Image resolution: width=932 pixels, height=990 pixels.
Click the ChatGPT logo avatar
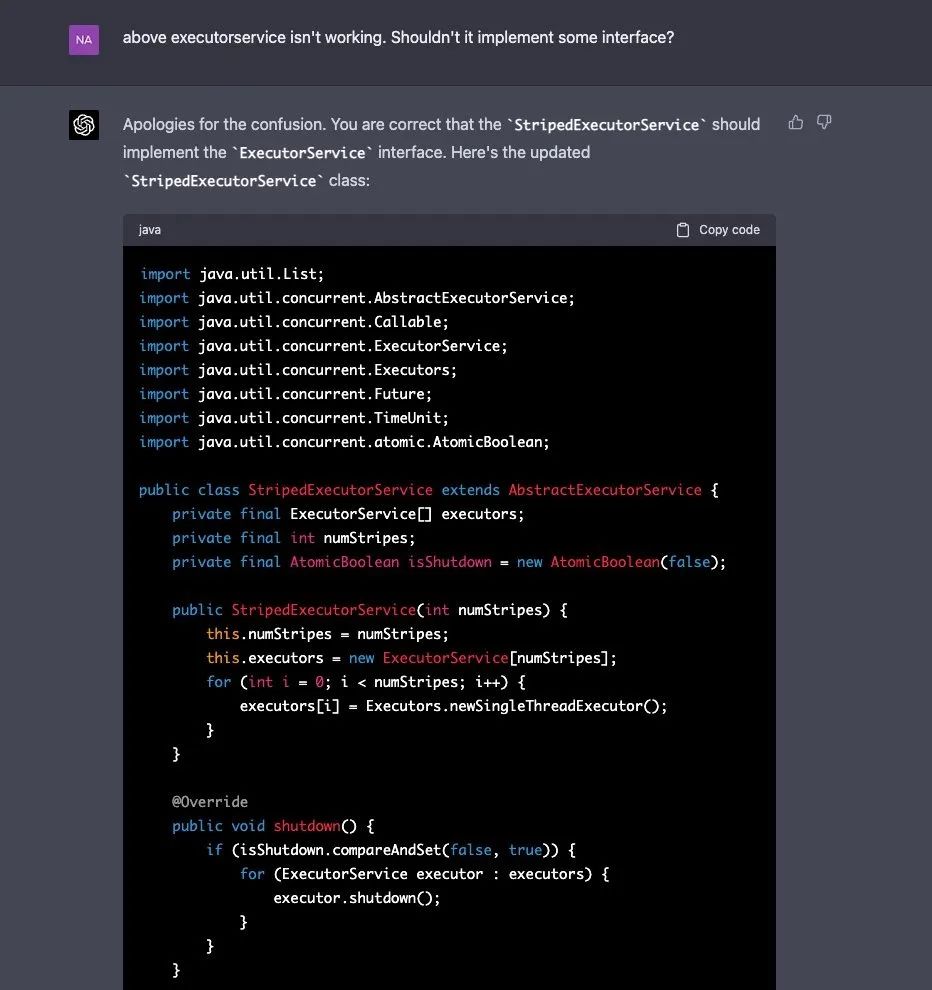[84, 125]
